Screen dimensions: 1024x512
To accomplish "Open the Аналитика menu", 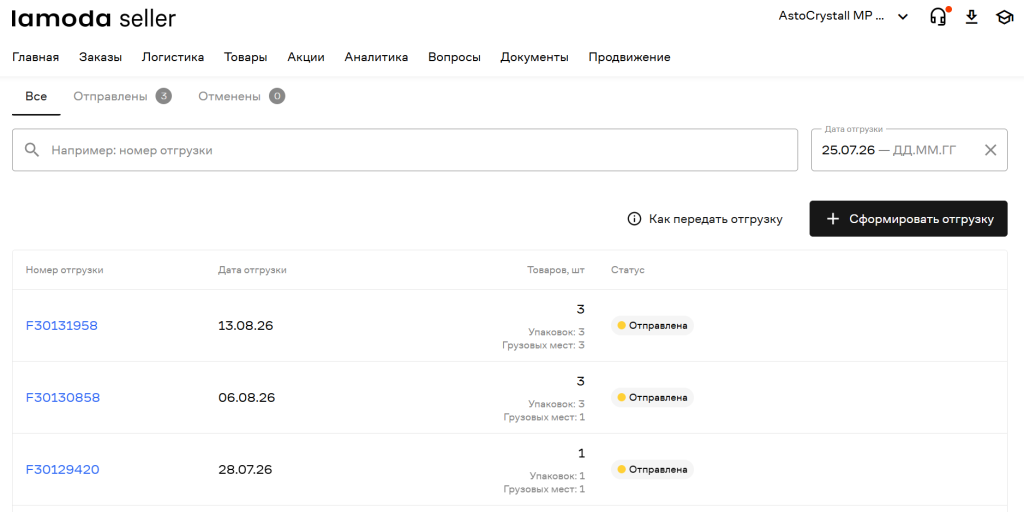I will click(376, 57).
